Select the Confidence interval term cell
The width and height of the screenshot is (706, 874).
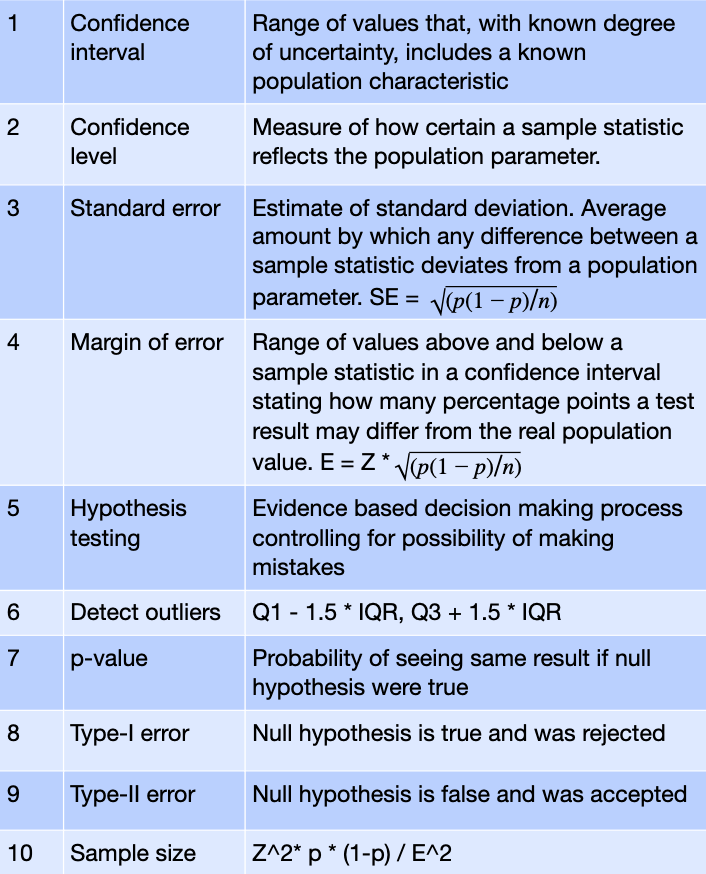tap(154, 51)
